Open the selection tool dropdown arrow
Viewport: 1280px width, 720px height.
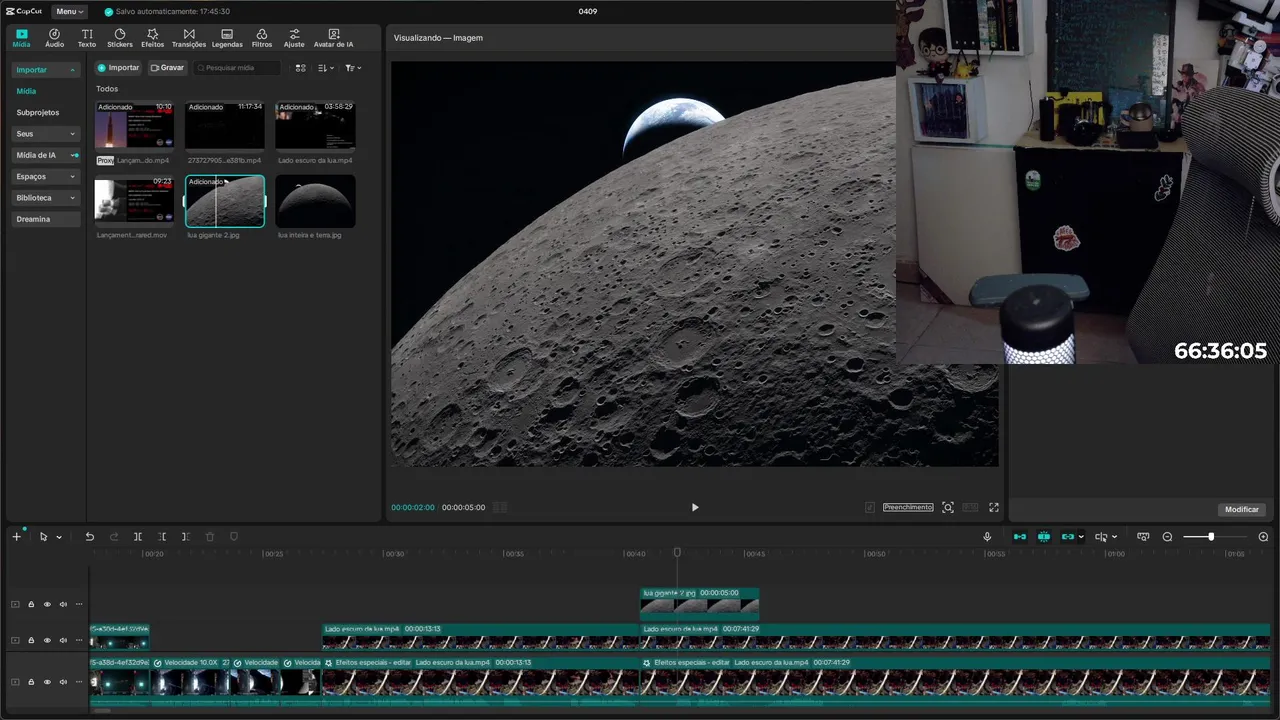[59, 537]
